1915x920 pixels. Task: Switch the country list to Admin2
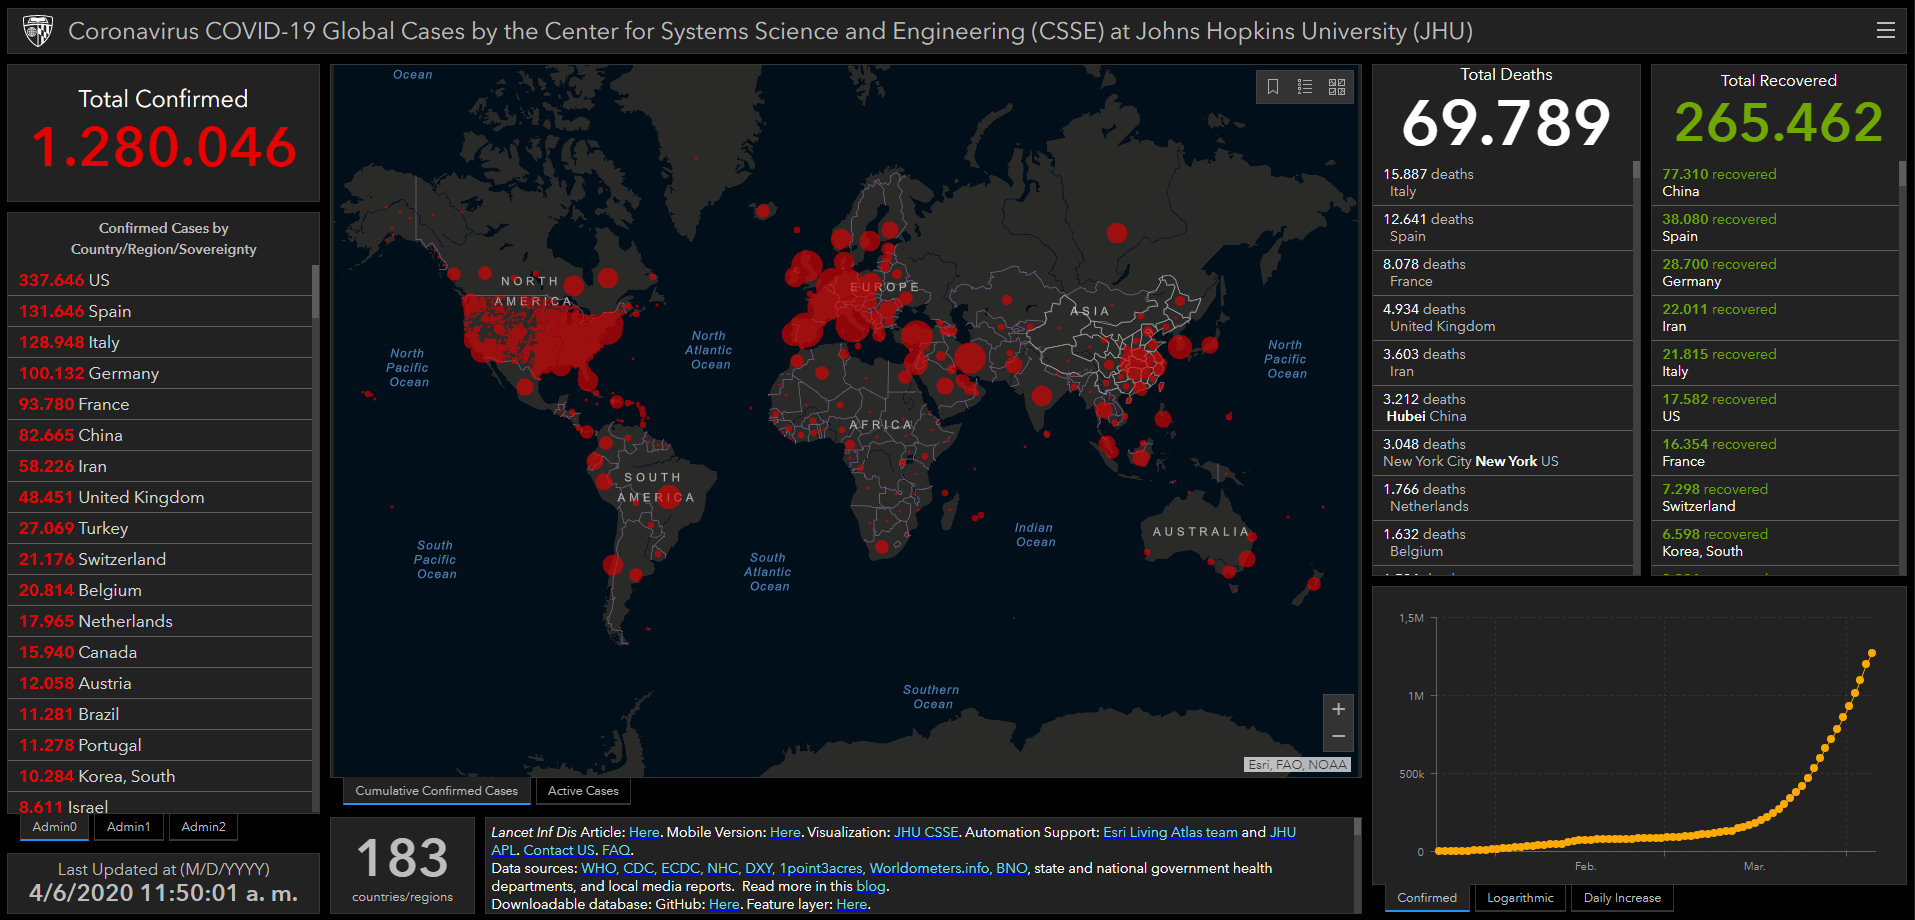(x=203, y=827)
